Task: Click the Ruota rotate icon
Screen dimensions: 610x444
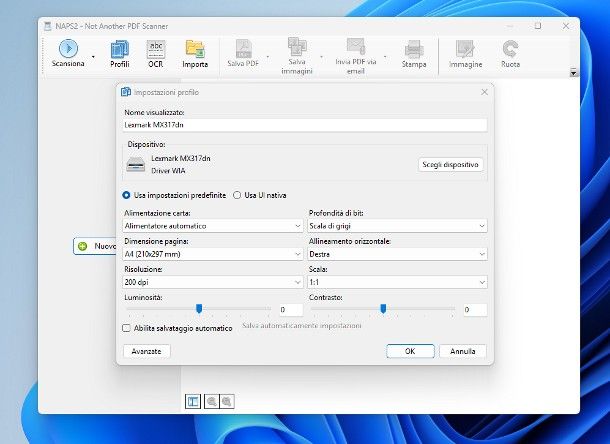Action: click(510, 49)
